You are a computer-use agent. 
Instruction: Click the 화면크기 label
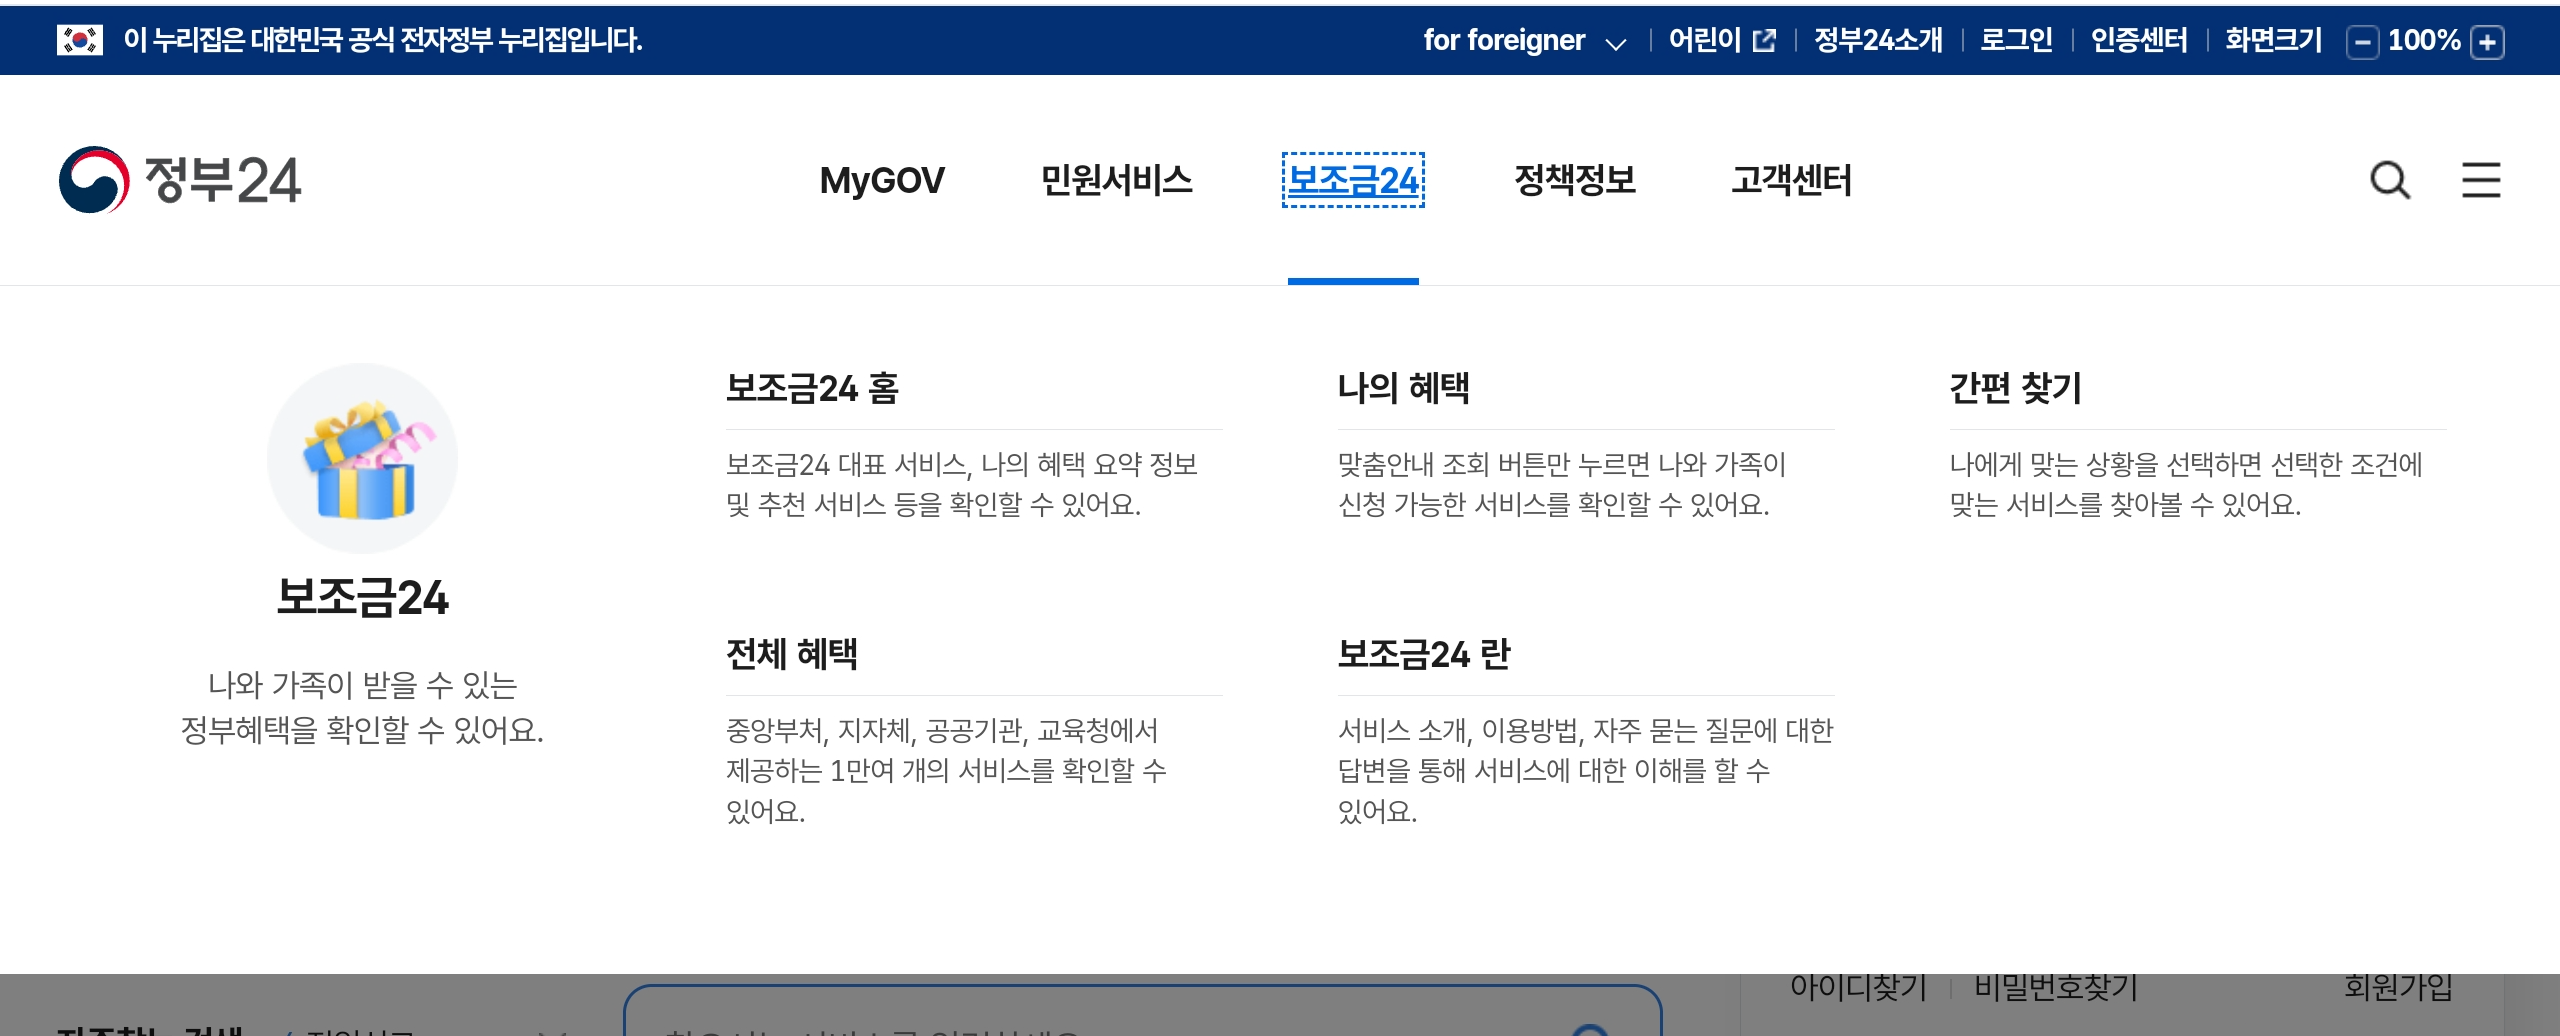click(2273, 40)
